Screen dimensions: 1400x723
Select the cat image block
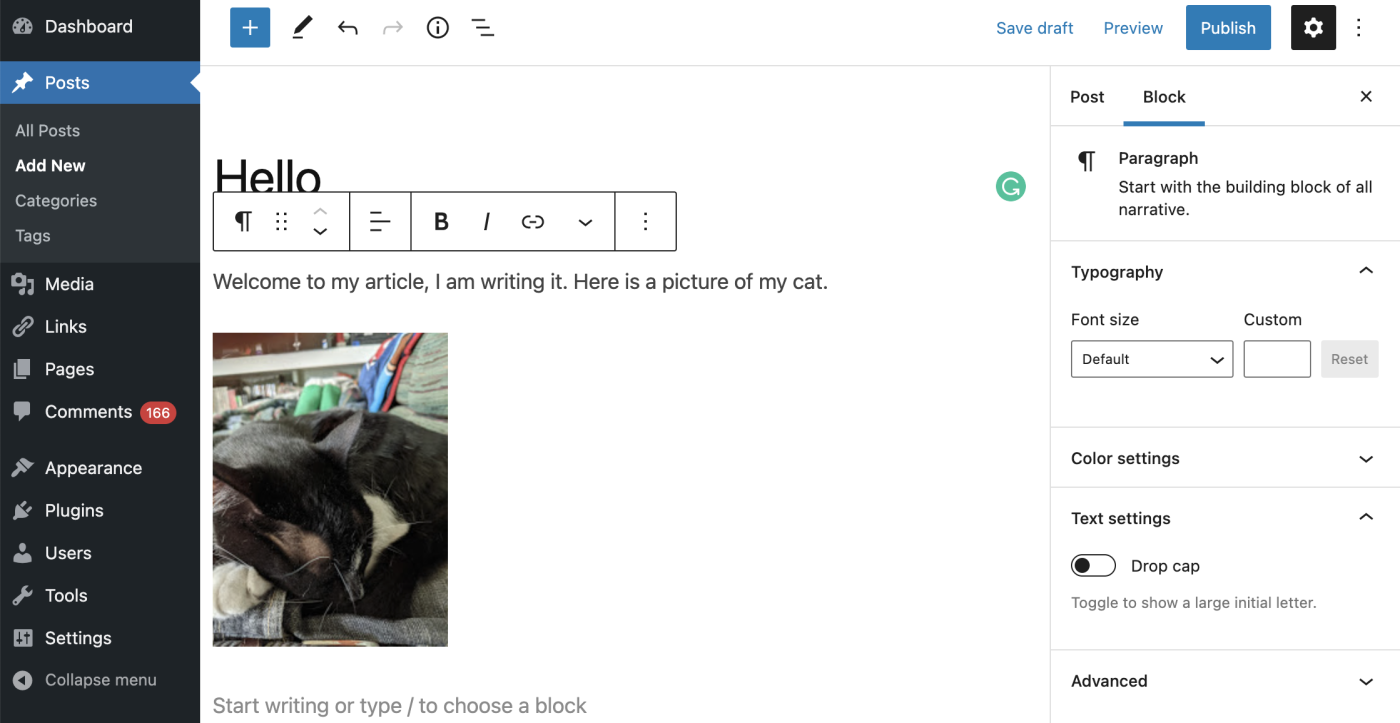click(x=330, y=489)
